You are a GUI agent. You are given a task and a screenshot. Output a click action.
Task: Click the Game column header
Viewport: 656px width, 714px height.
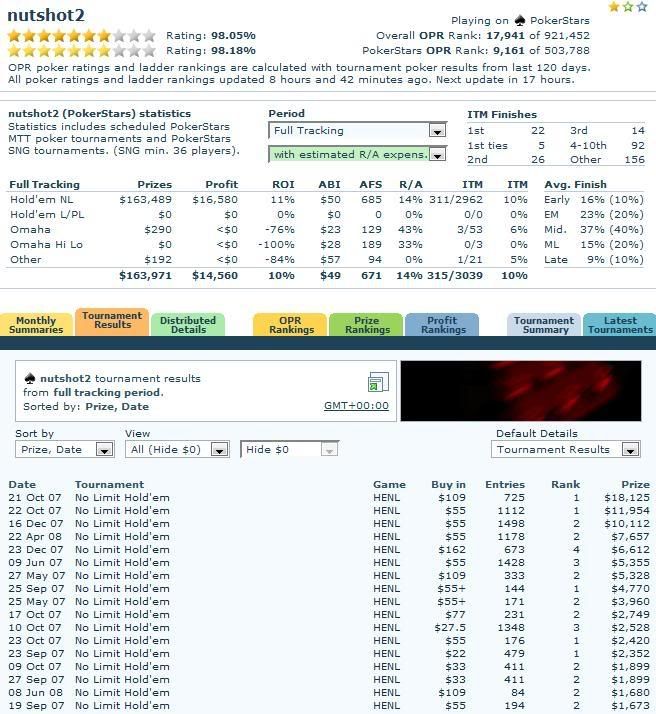point(389,484)
